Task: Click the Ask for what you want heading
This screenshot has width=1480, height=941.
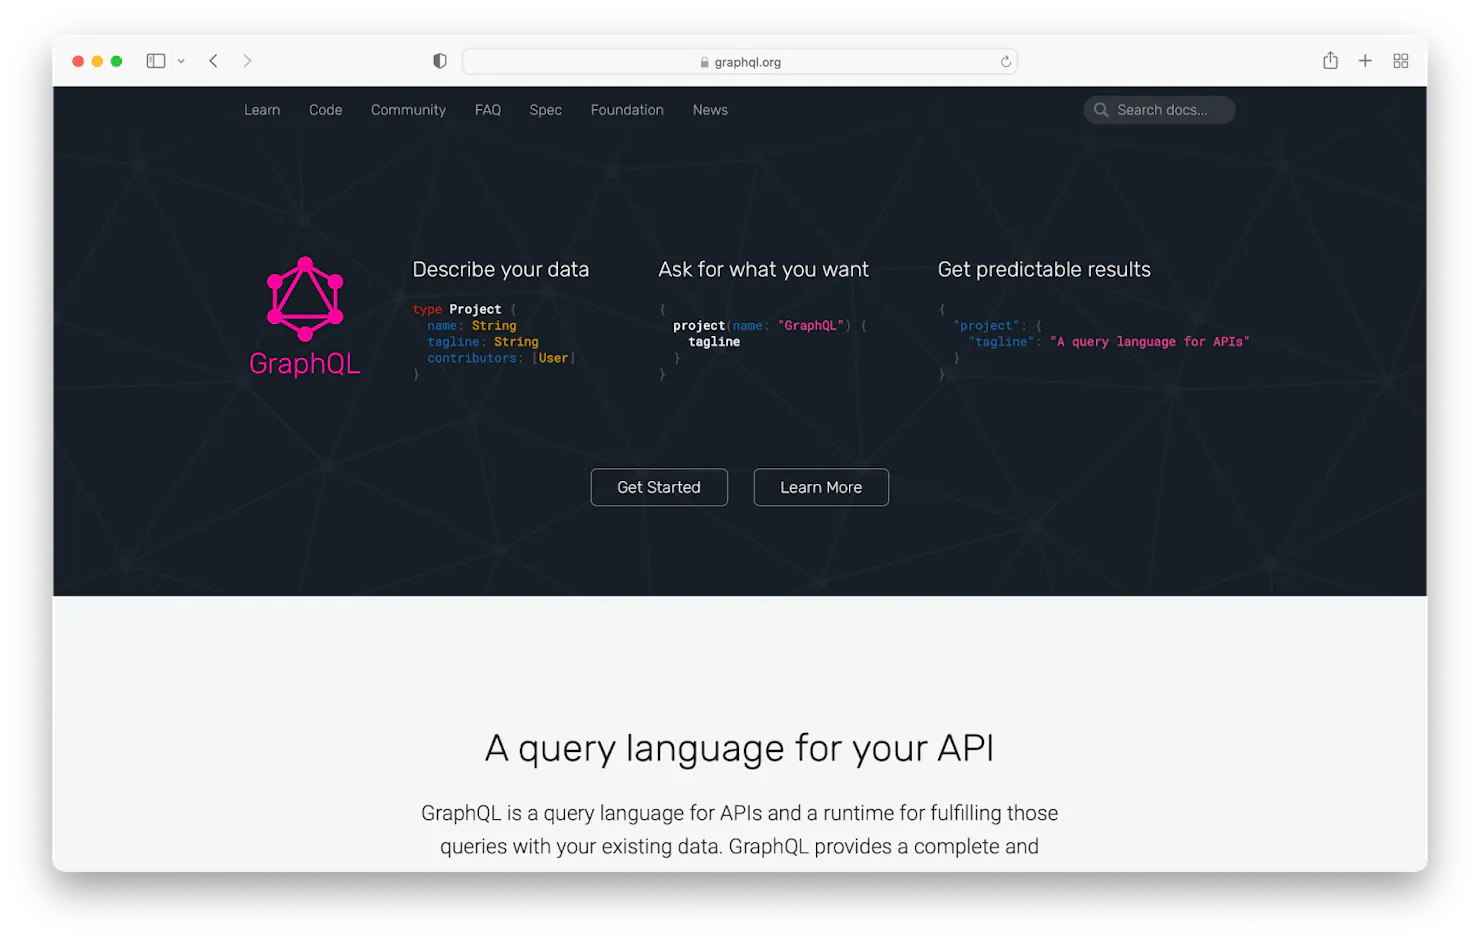Action: pyautogui.click(x=764, y=269)
